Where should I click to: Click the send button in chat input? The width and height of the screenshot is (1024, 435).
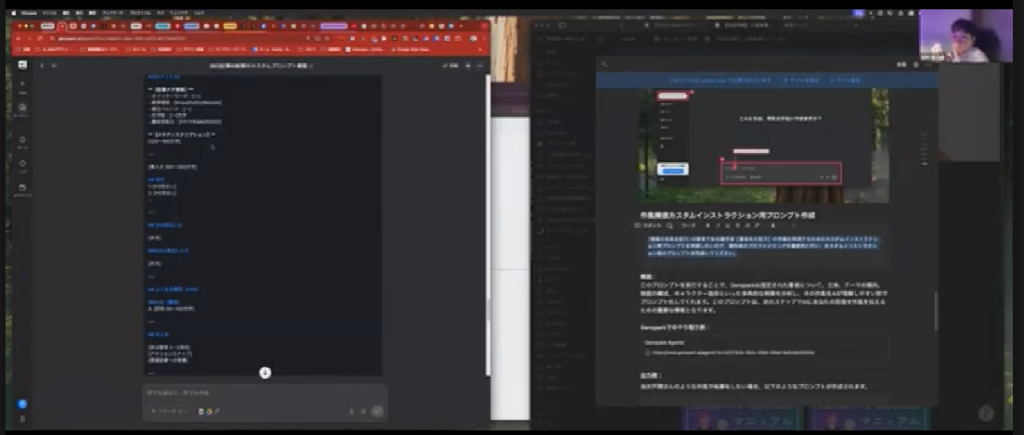tap(377, 410)
